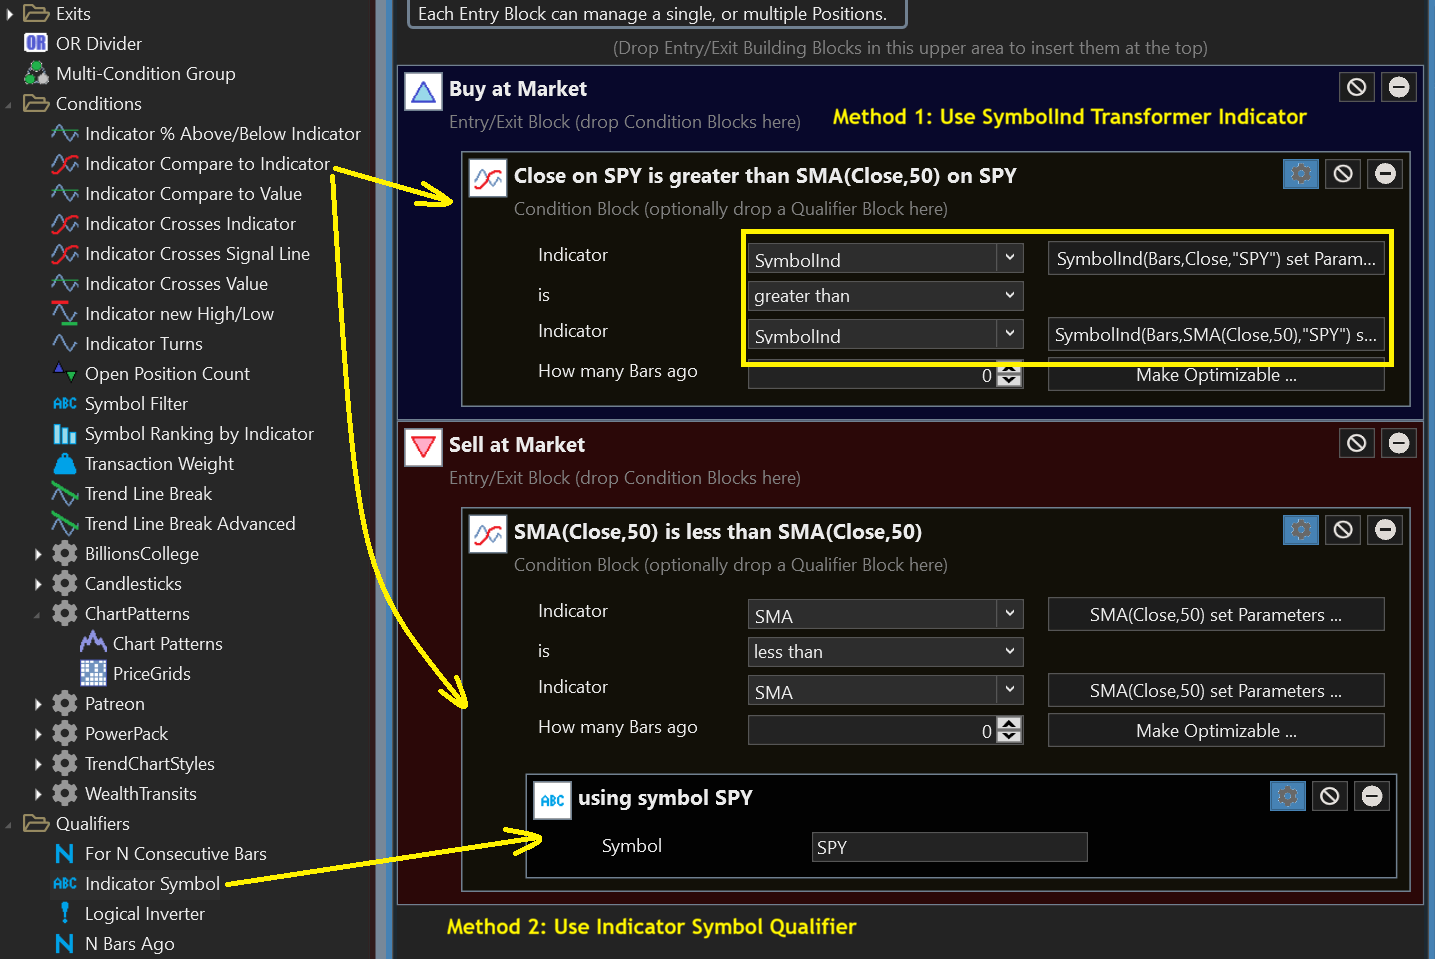
Task: Click Make Optimizable in Sell condition
Action: 1215,731
